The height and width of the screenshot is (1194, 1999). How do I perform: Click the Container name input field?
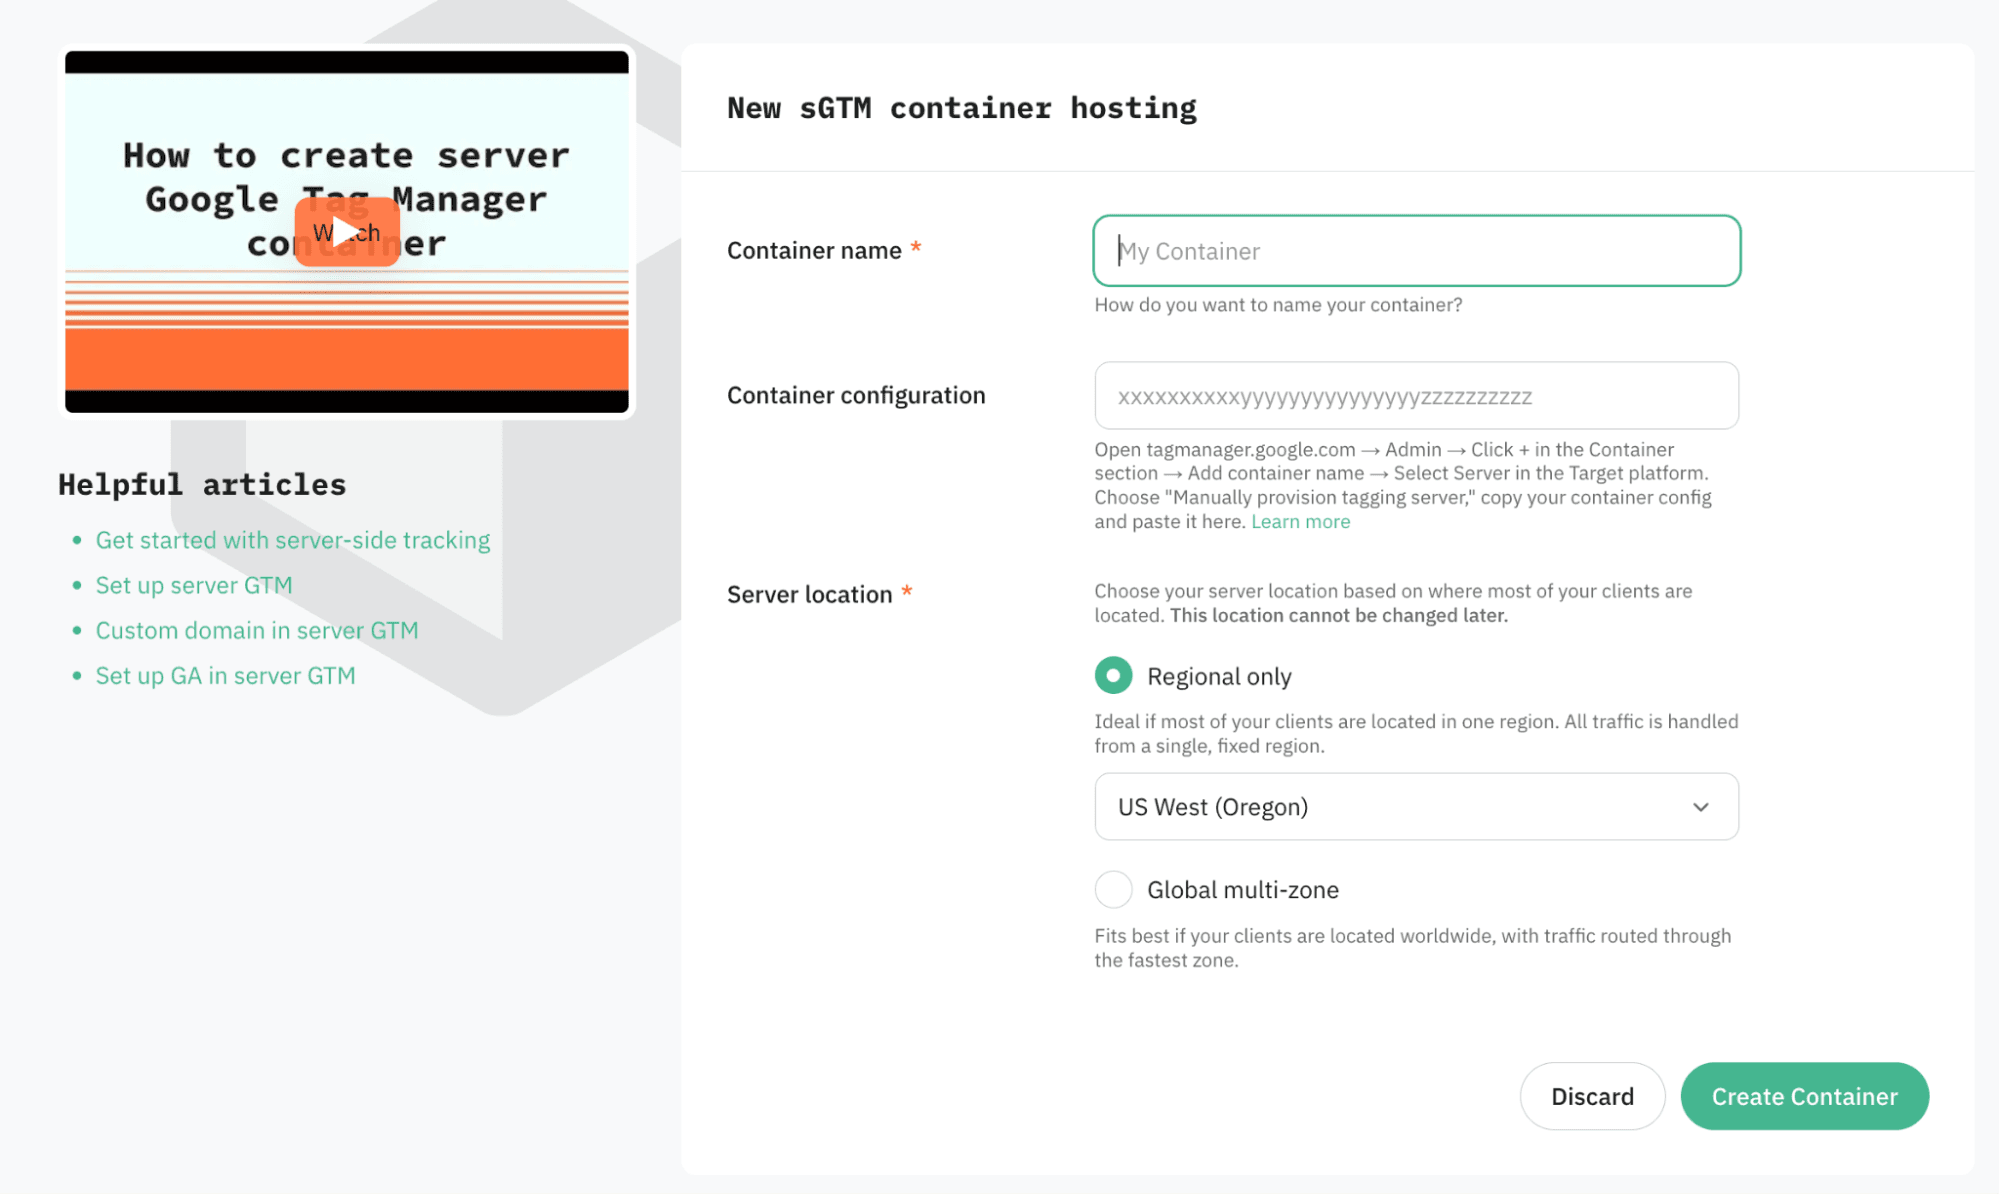pyautogui.click(x=1416, y=251)
